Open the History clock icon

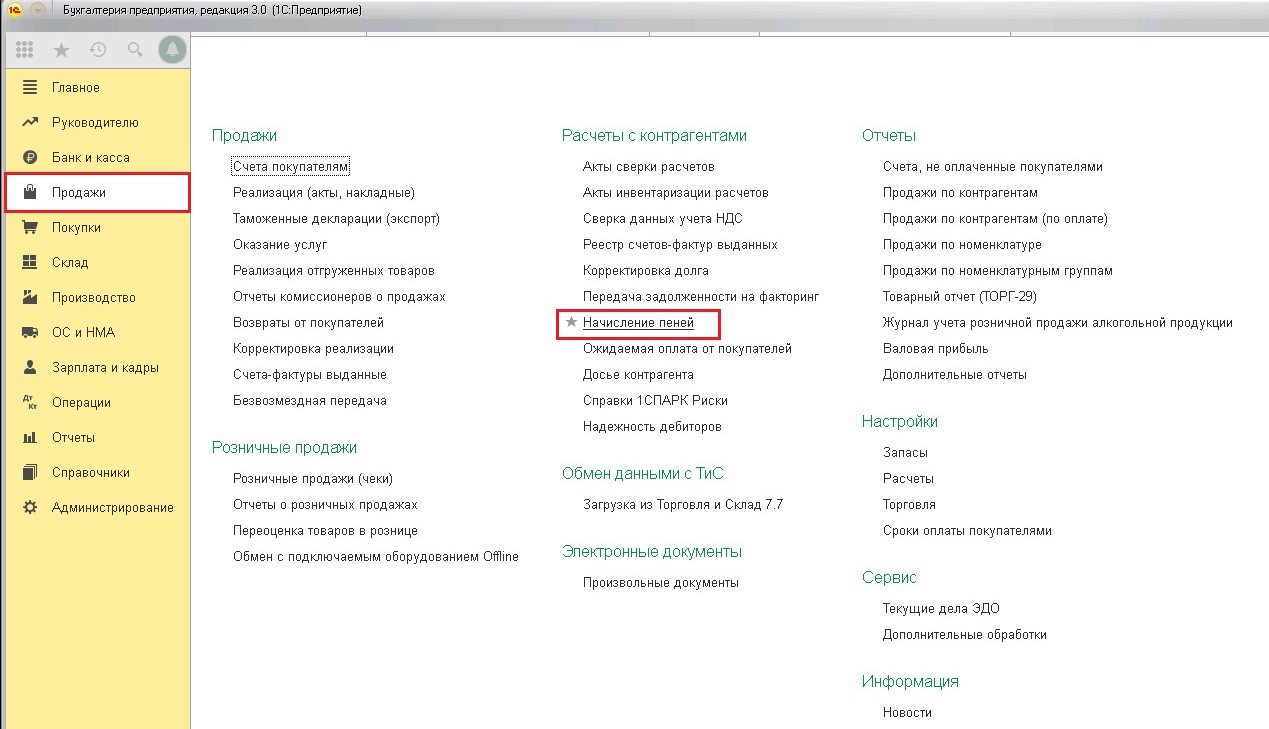coord(98,49)
